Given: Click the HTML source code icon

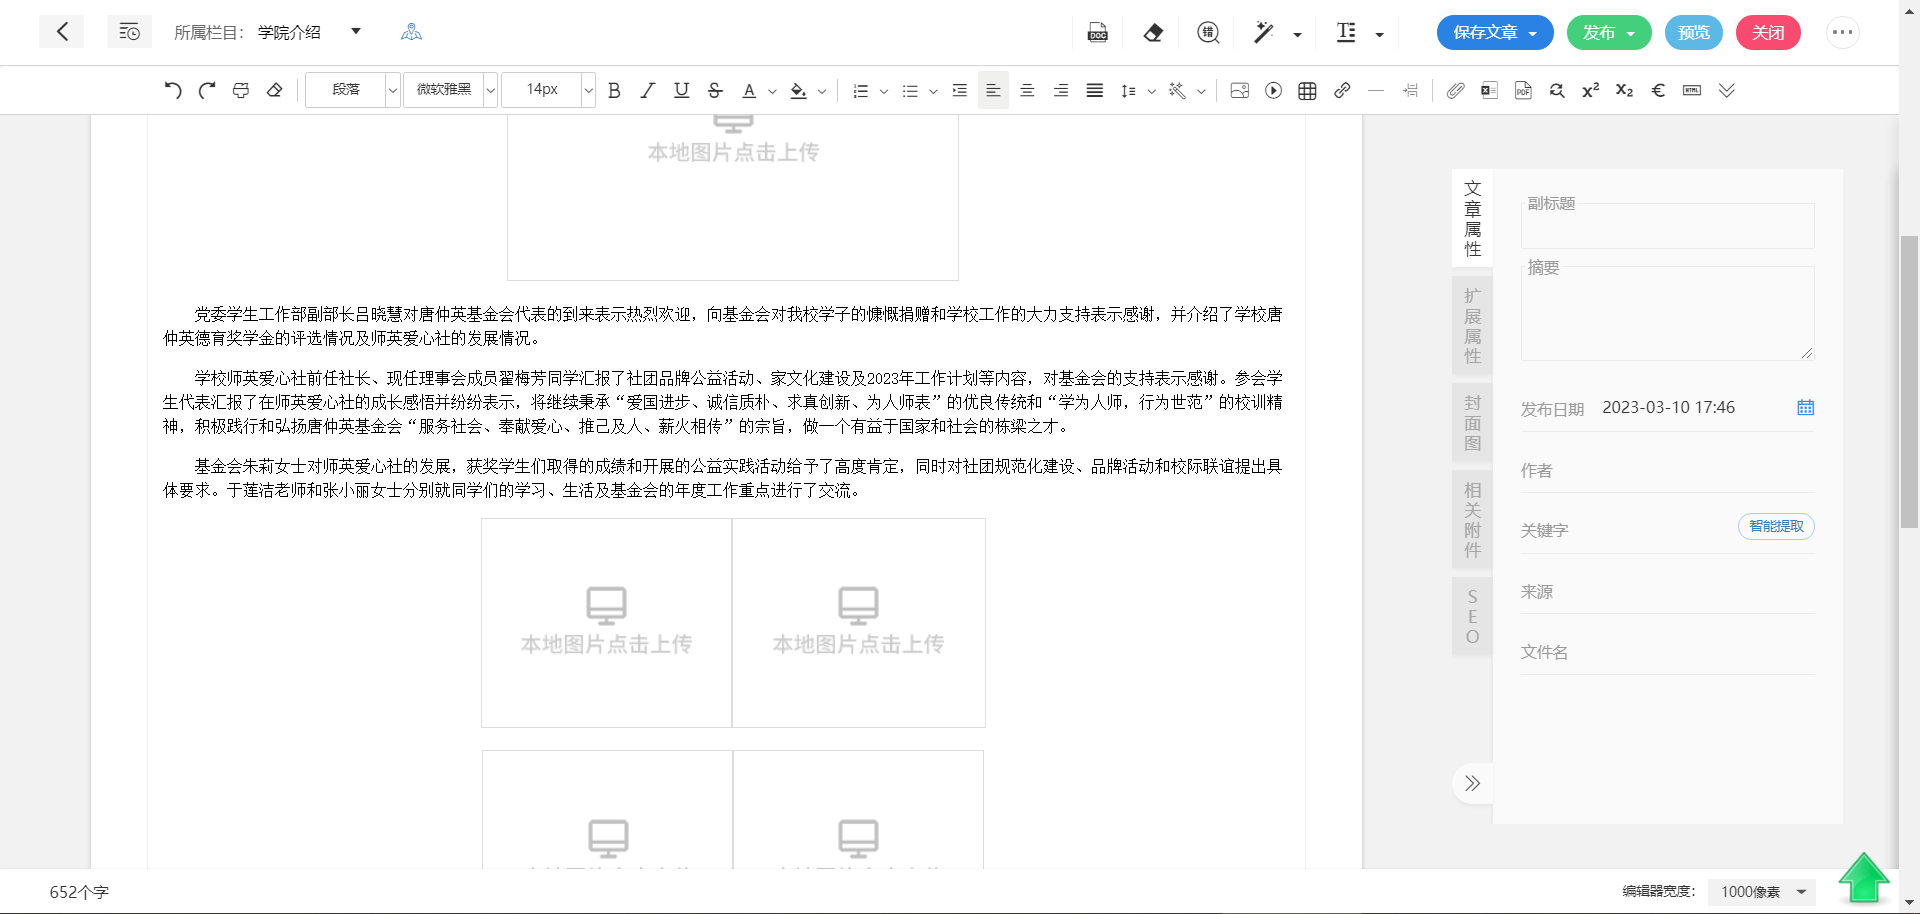Looking at the screenshot, I should [1692, 91].
